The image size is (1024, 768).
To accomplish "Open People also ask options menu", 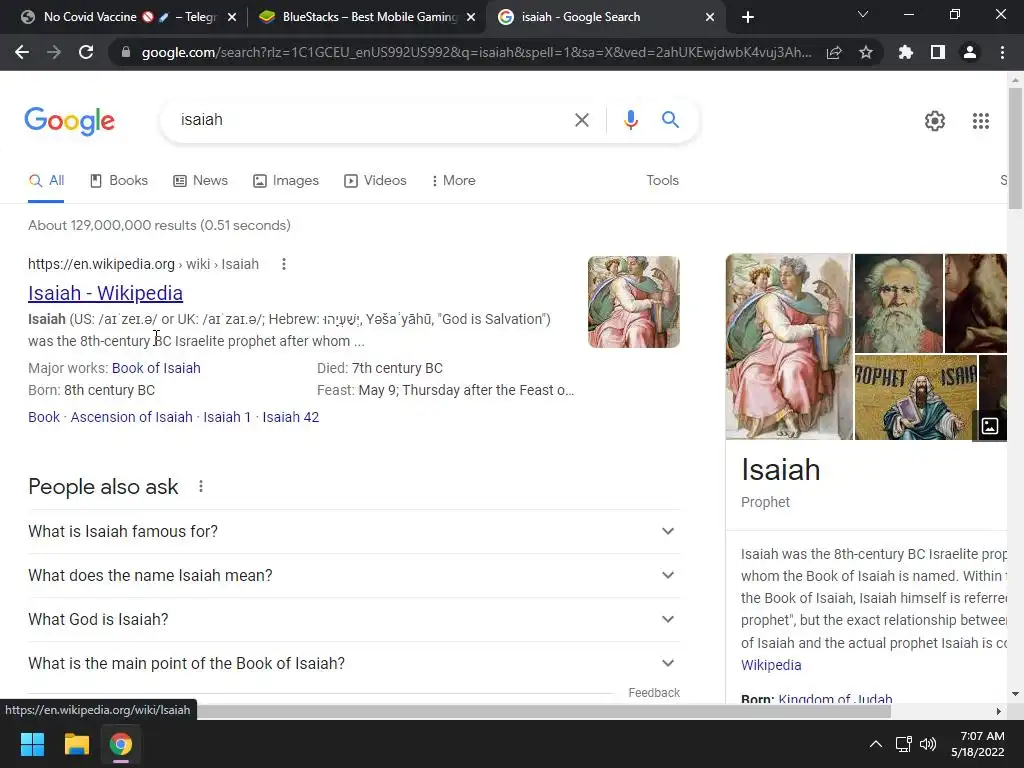I will [201, 487].
